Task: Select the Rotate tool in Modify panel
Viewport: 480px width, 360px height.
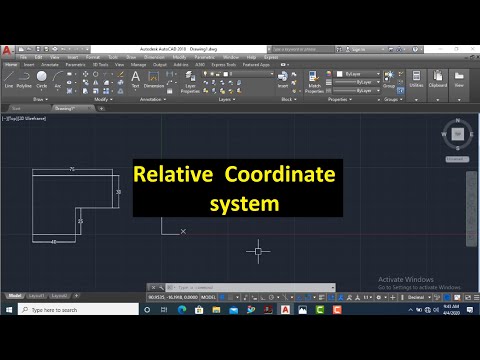Action: point(96,74)
